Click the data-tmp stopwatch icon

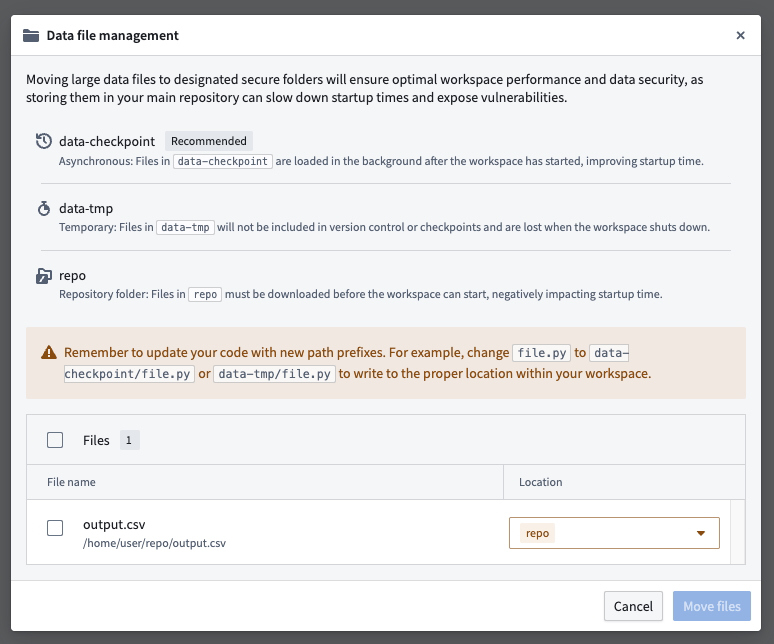coord(44,209)
